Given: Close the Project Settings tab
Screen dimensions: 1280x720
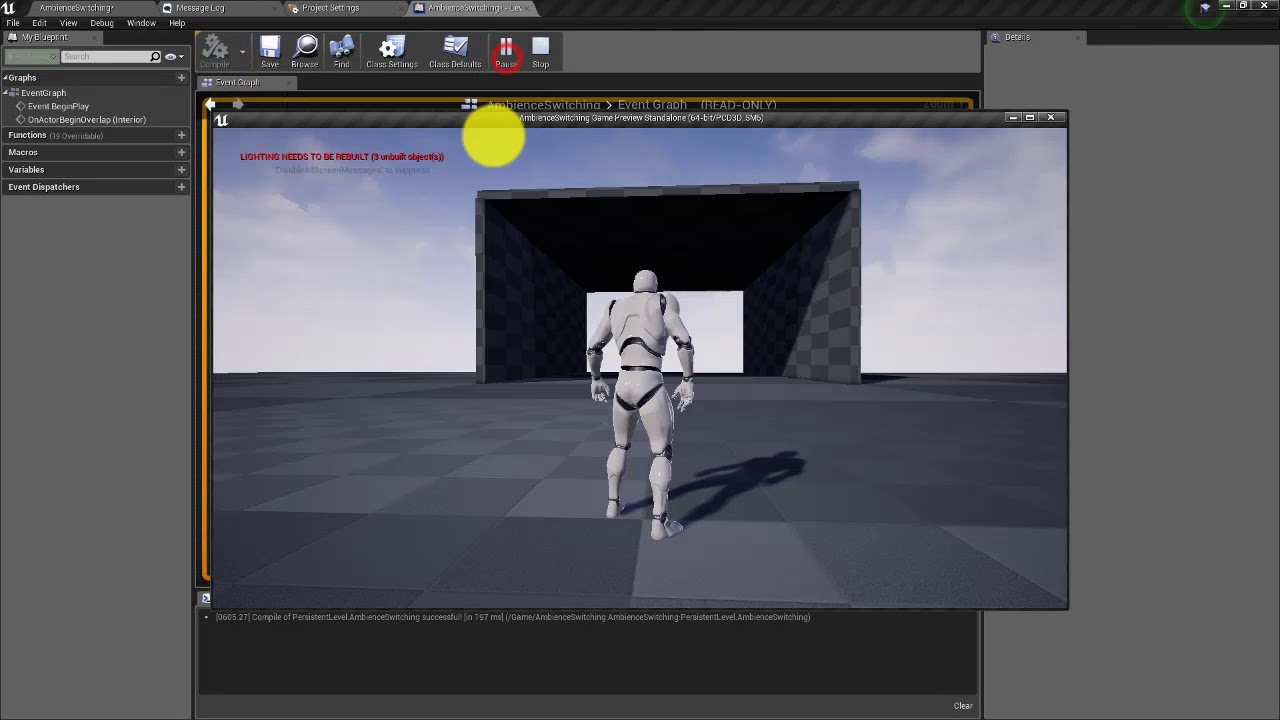Looking at the screenshot, I should [x=400, y=8].
